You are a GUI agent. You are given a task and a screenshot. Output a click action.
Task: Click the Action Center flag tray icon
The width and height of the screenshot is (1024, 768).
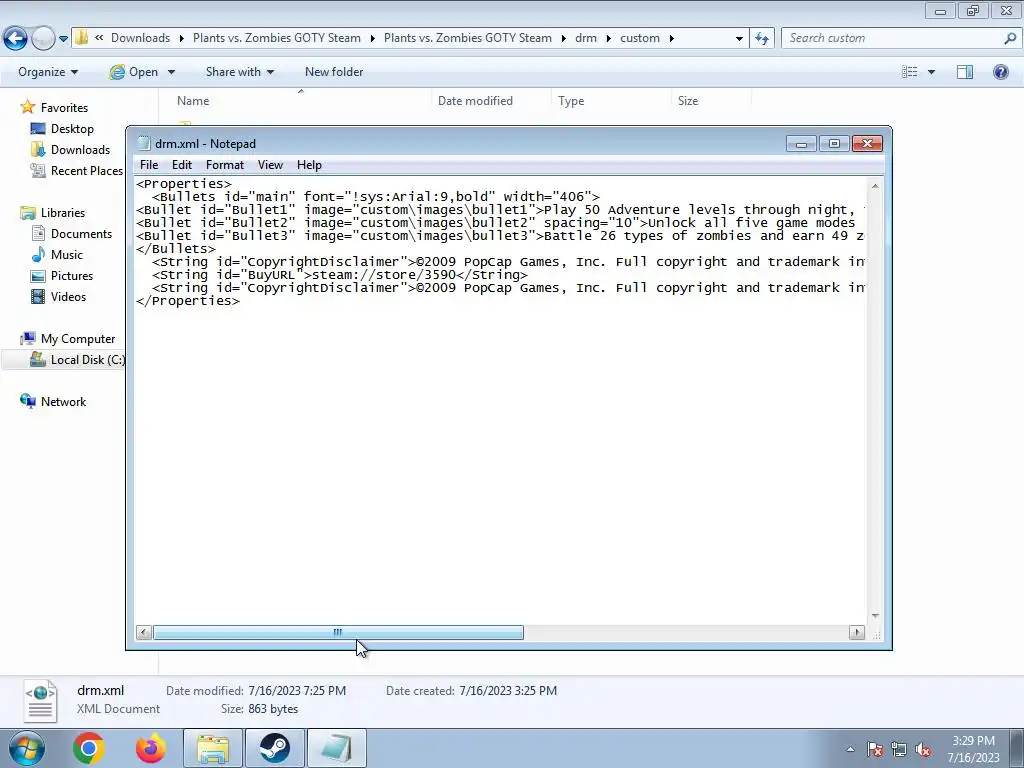[875, 750]
